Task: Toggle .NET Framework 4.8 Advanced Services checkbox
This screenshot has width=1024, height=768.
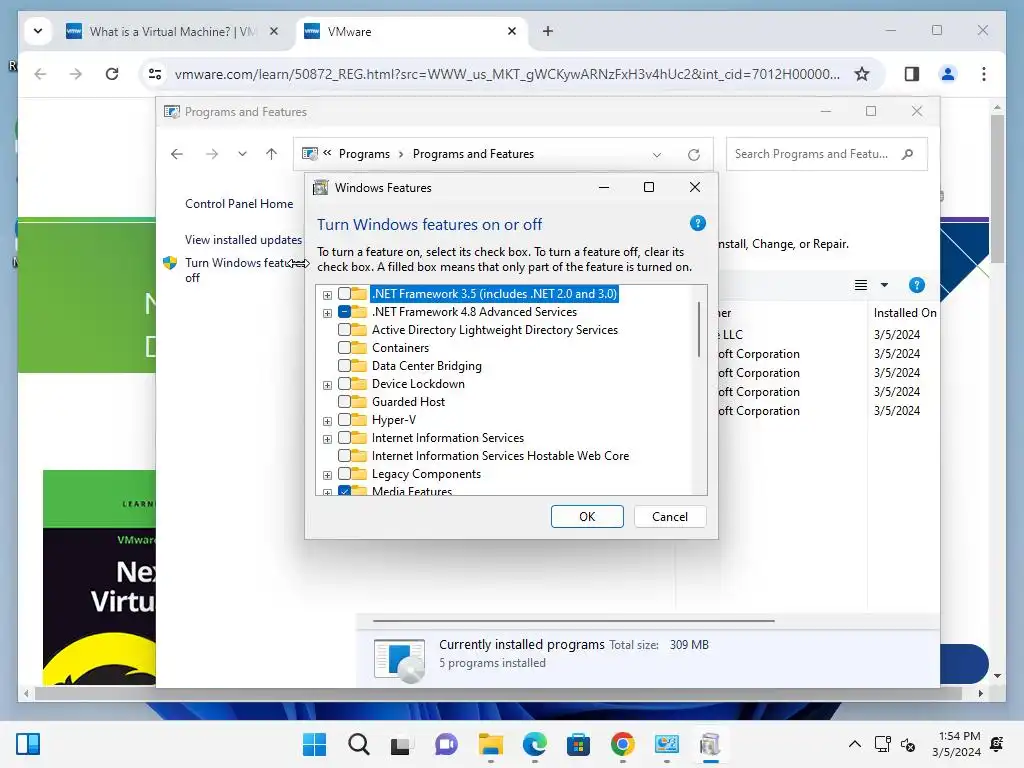Action: 344,312
